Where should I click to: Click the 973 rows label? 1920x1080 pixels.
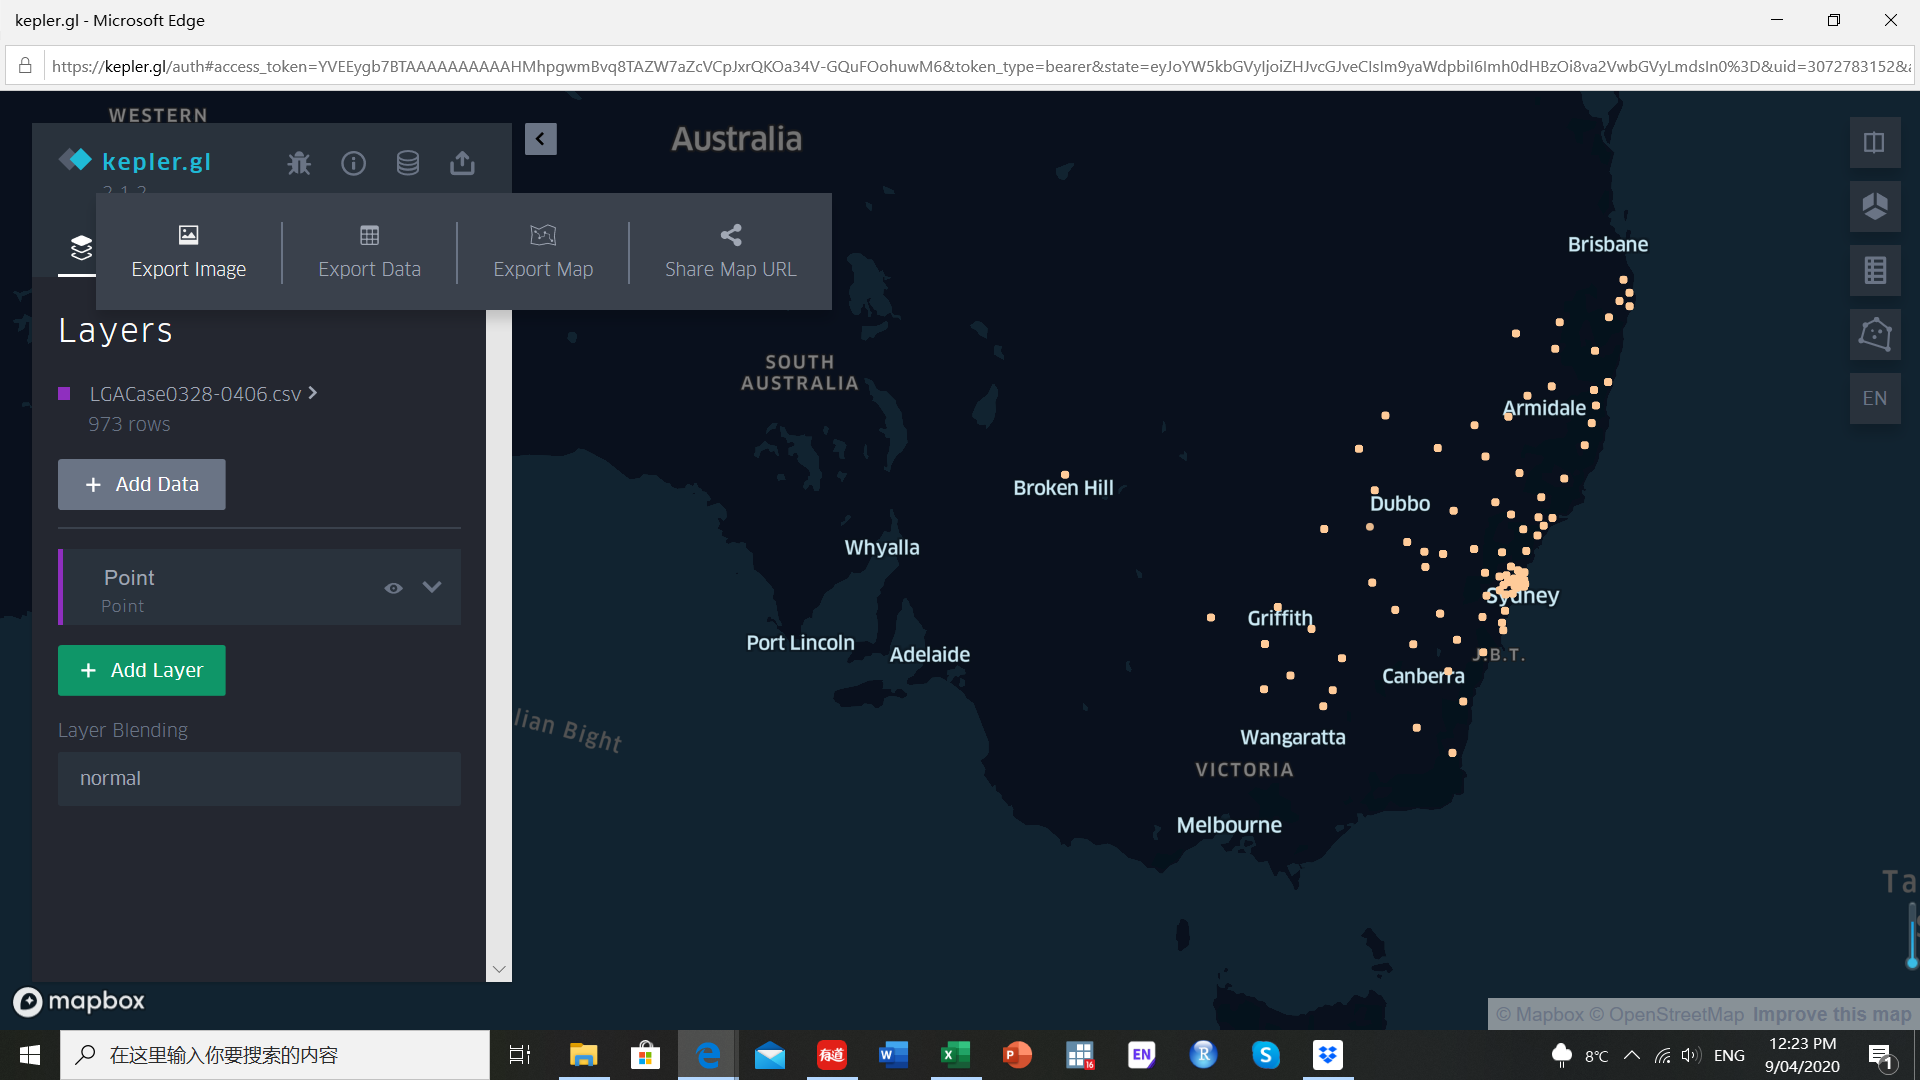(129, 425)
